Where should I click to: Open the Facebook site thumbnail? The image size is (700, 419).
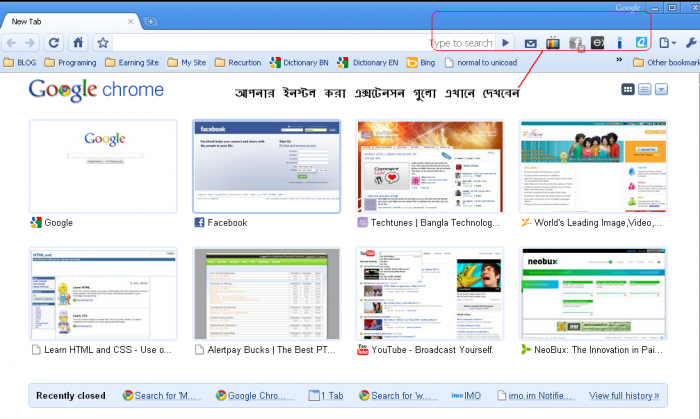(267, 166)
